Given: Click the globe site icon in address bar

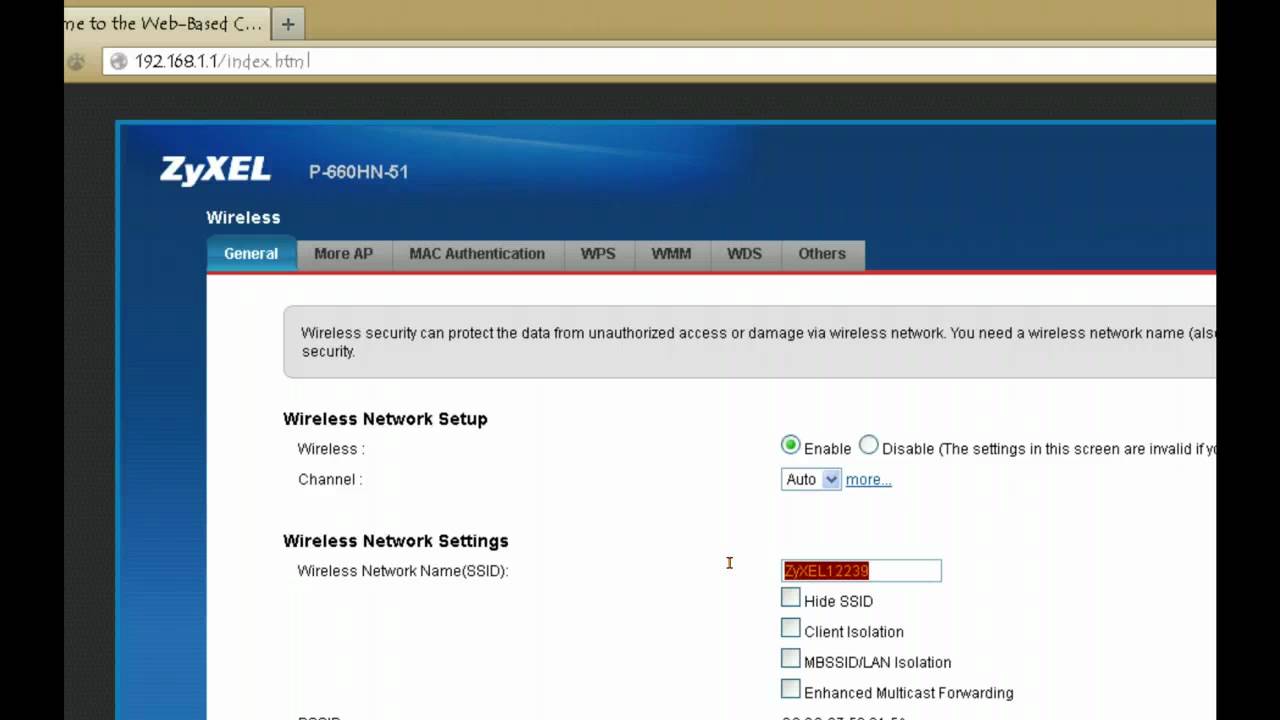Looking at the screenshot, I should (x=118, y=61).
